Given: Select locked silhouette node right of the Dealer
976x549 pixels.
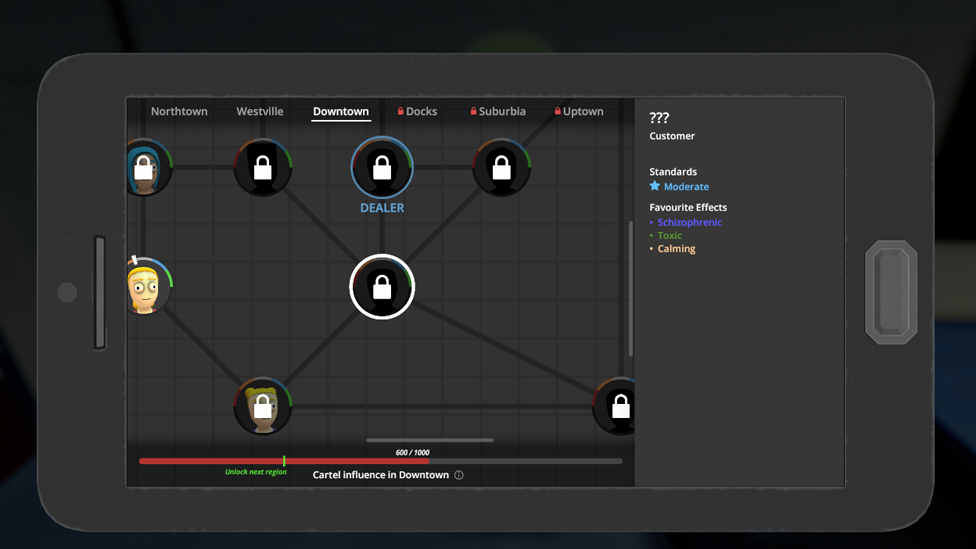Looking at the screenshot, I should [x=502, y=167].
